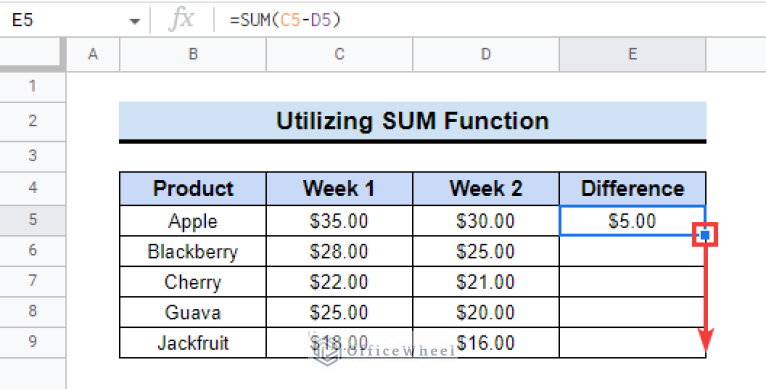Select row 2 header
The image size is (766, 389).
pyautogui.click(x=32, y=121)
